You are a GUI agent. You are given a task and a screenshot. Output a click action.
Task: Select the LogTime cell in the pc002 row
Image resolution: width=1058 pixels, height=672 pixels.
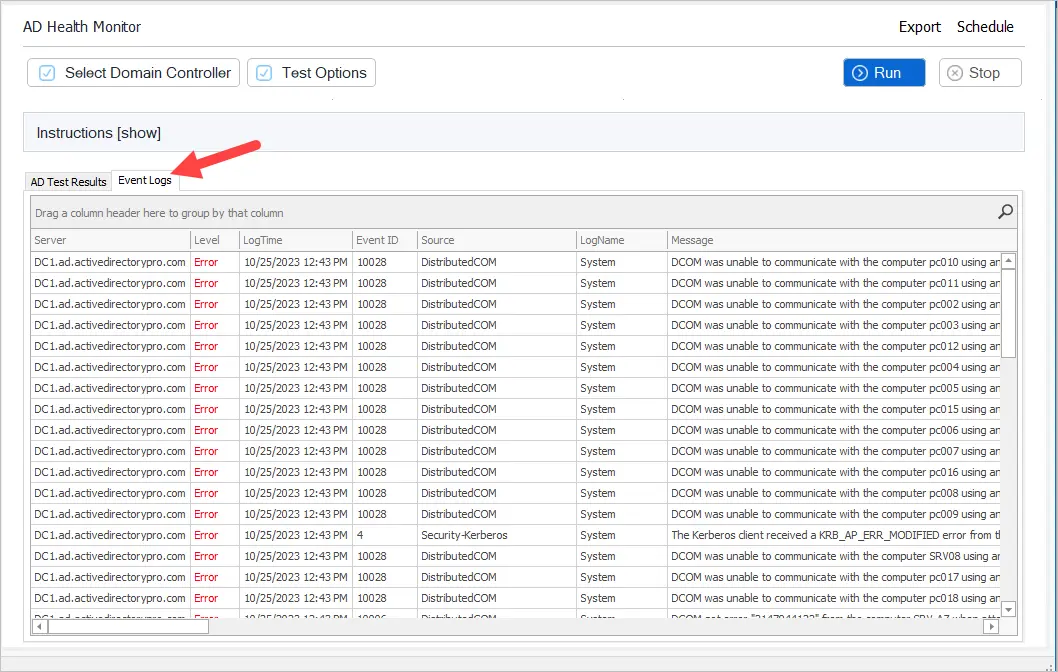click(x=296, y=304)
